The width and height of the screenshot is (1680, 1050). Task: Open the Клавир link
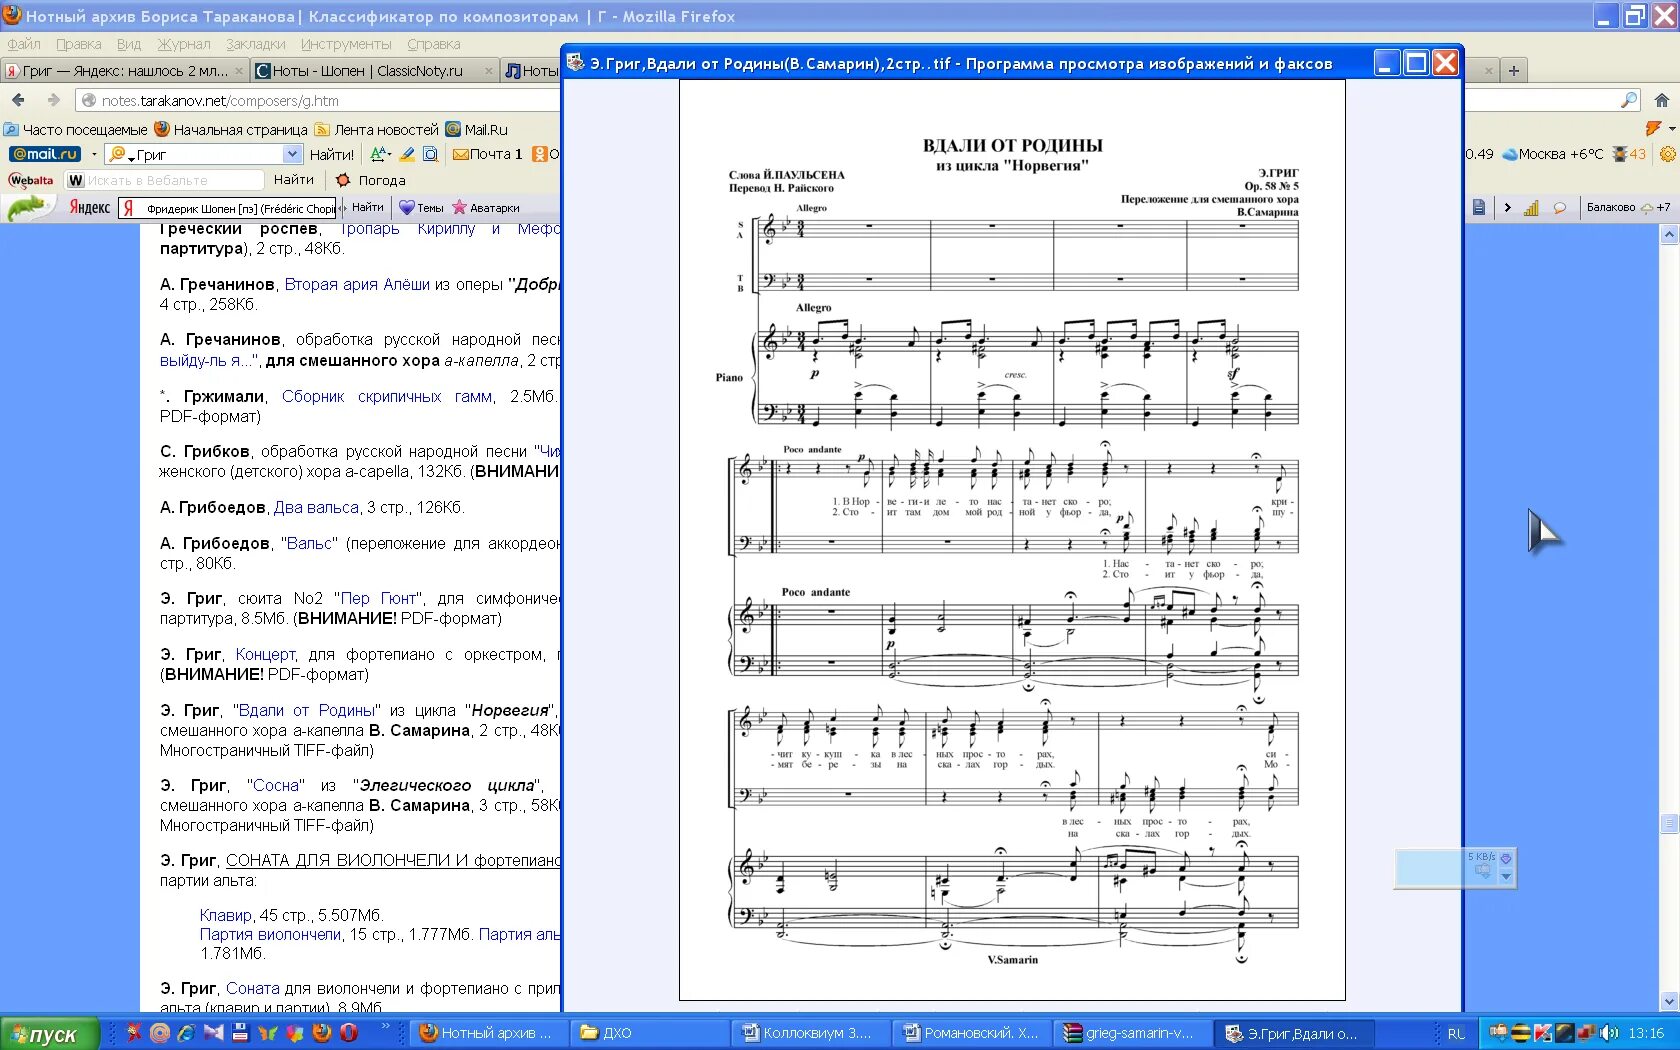pos(226,915)
